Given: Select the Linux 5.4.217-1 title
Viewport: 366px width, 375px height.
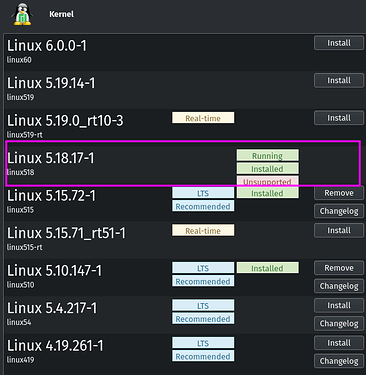Looking at the screenshot, I should coord(52,308).
